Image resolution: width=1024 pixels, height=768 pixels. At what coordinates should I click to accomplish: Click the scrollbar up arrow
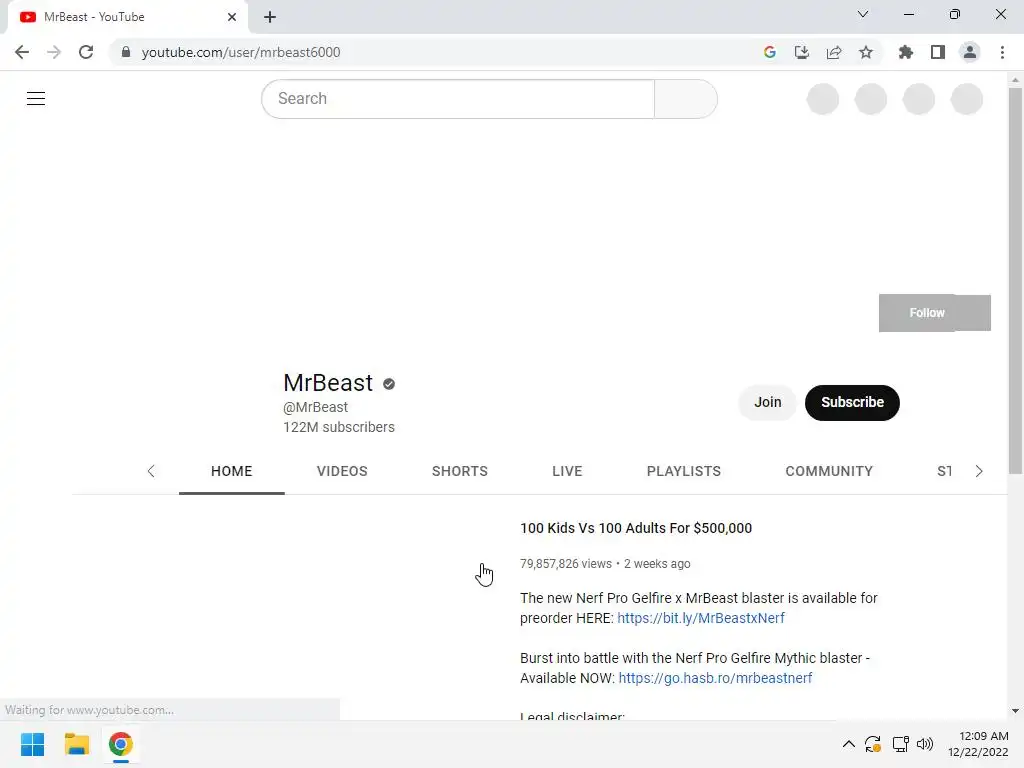(1015, 80)
